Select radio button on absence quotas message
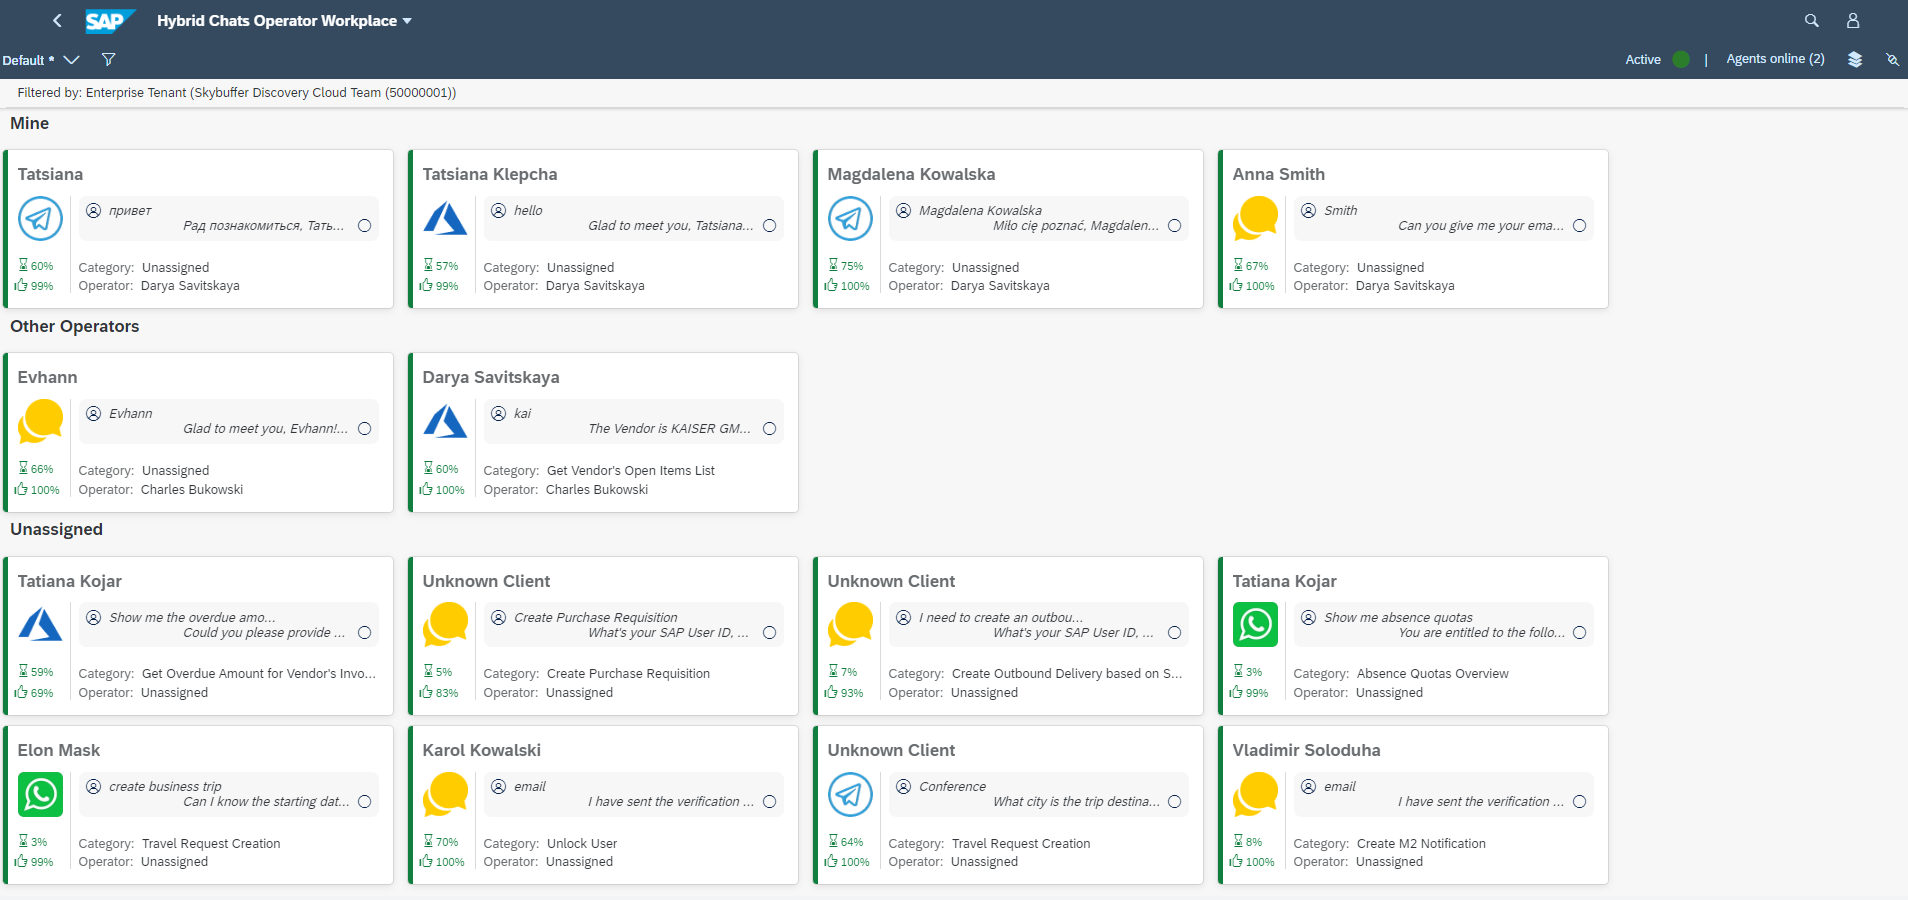The height and width of the screenshot is (900, 1908). [1580, 633]
